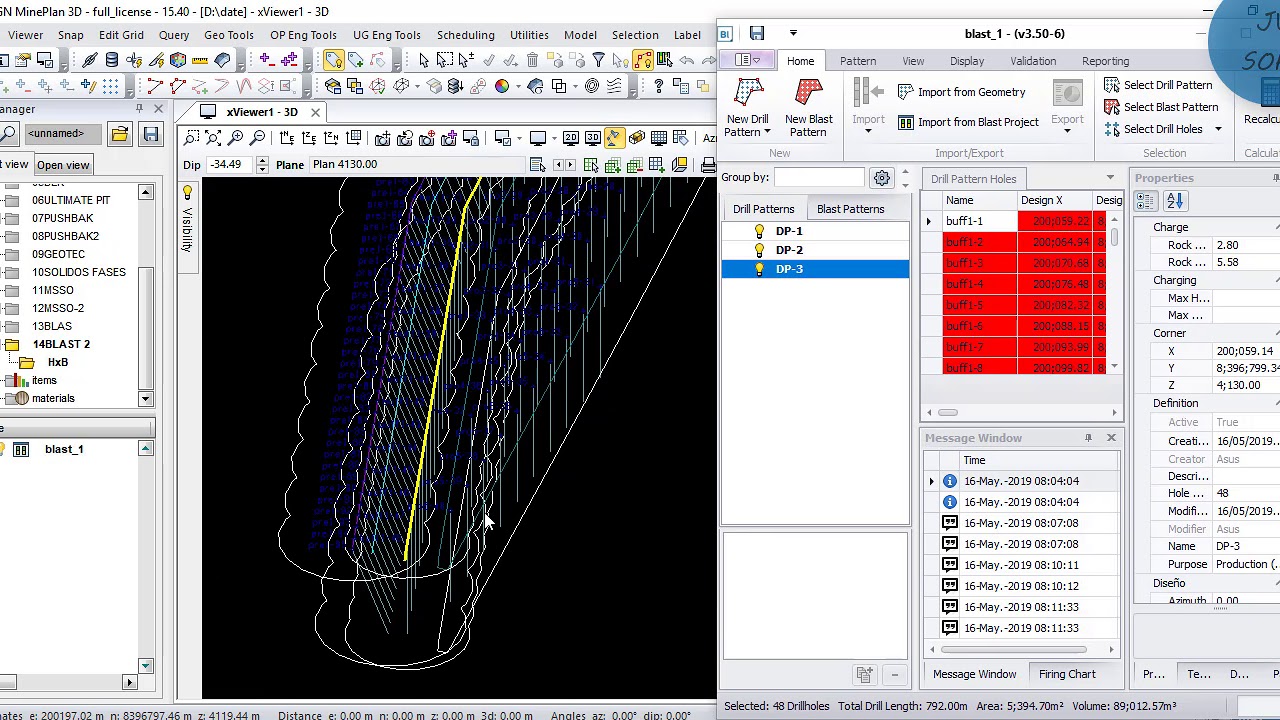This screenshot has width=1280, height=720.
Task: Click the color wheel icon in toolbar
Action: point(502,87)
